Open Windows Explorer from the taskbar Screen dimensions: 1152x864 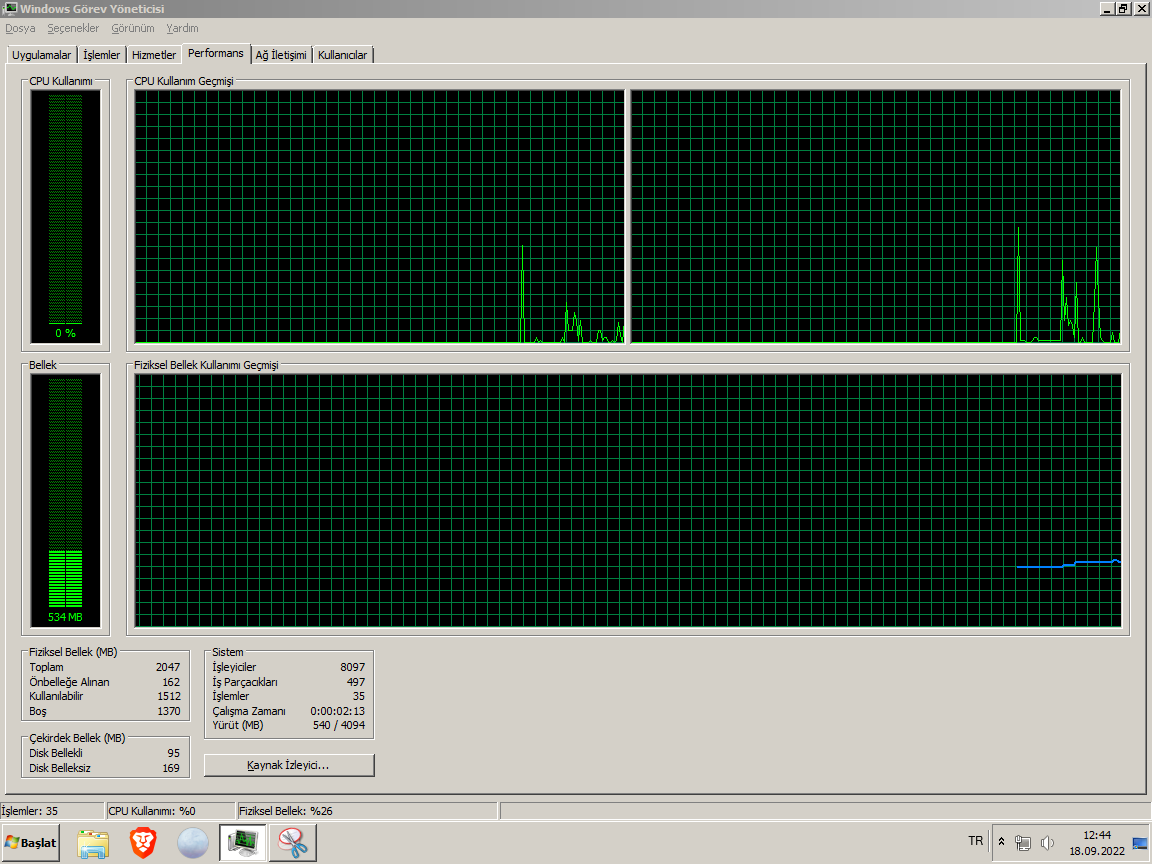[93, 843]
